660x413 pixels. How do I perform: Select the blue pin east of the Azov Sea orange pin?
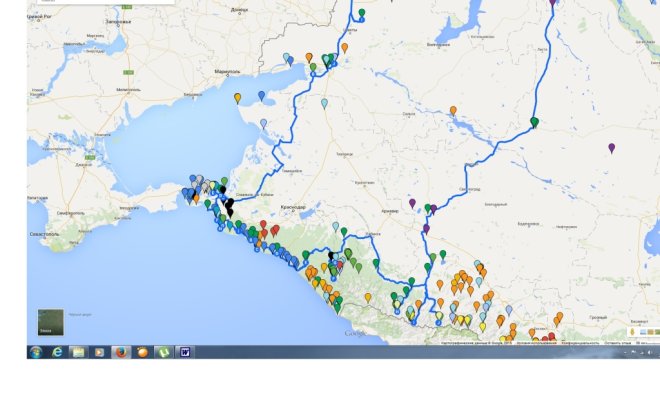[261, 96]
